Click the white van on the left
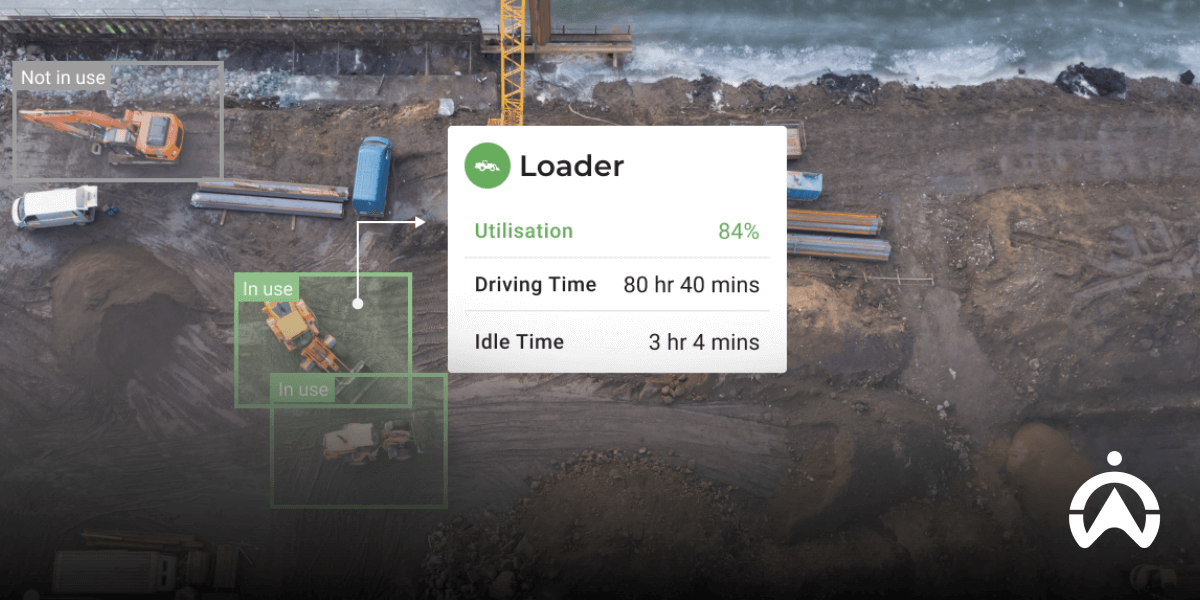 tap(55, 206)
